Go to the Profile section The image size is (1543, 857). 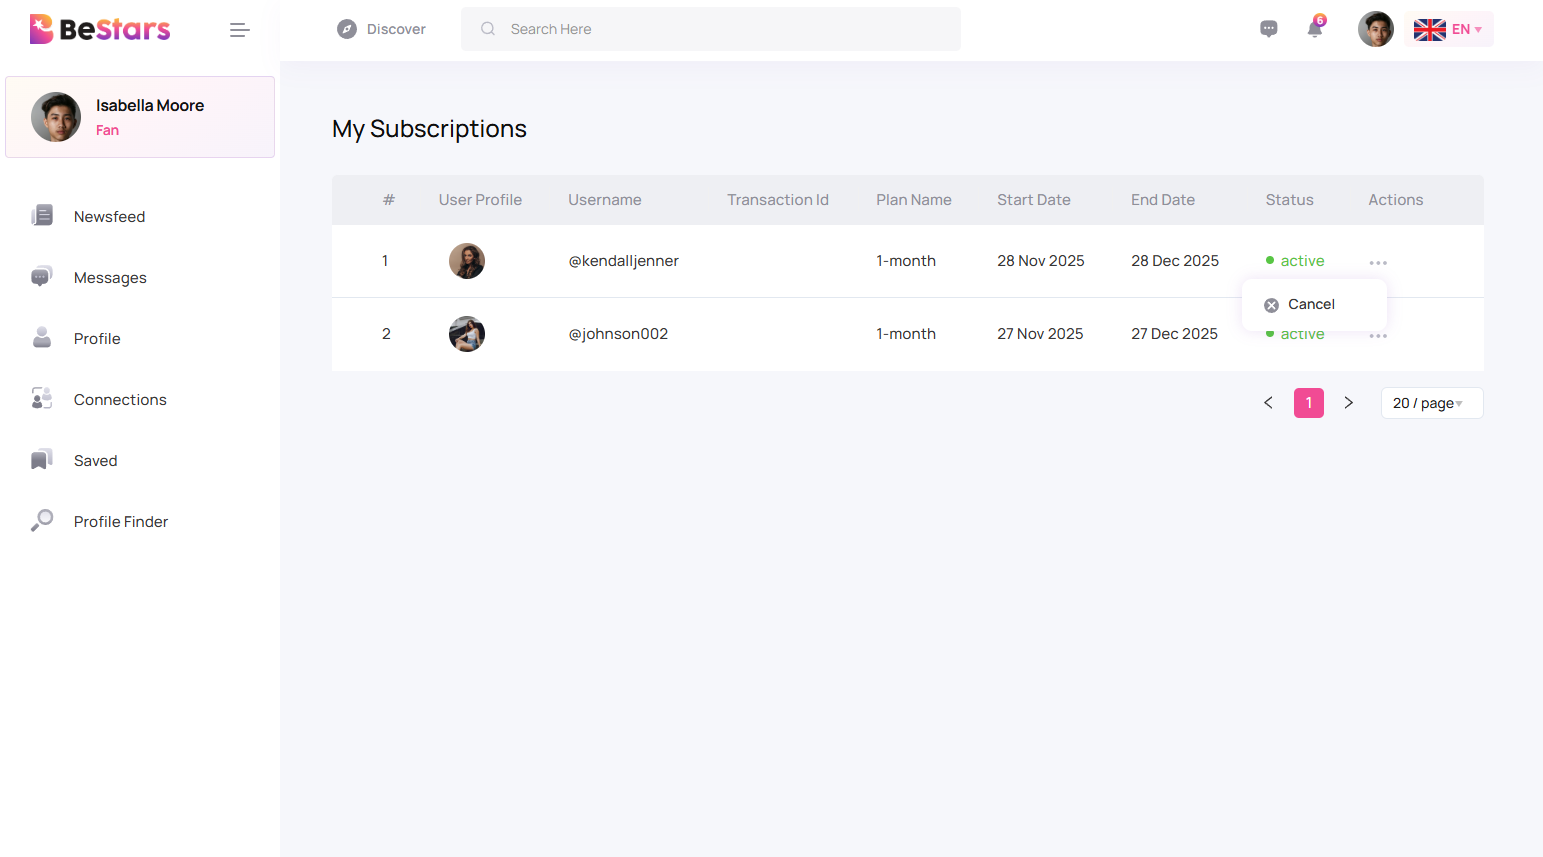coord(97,338)
